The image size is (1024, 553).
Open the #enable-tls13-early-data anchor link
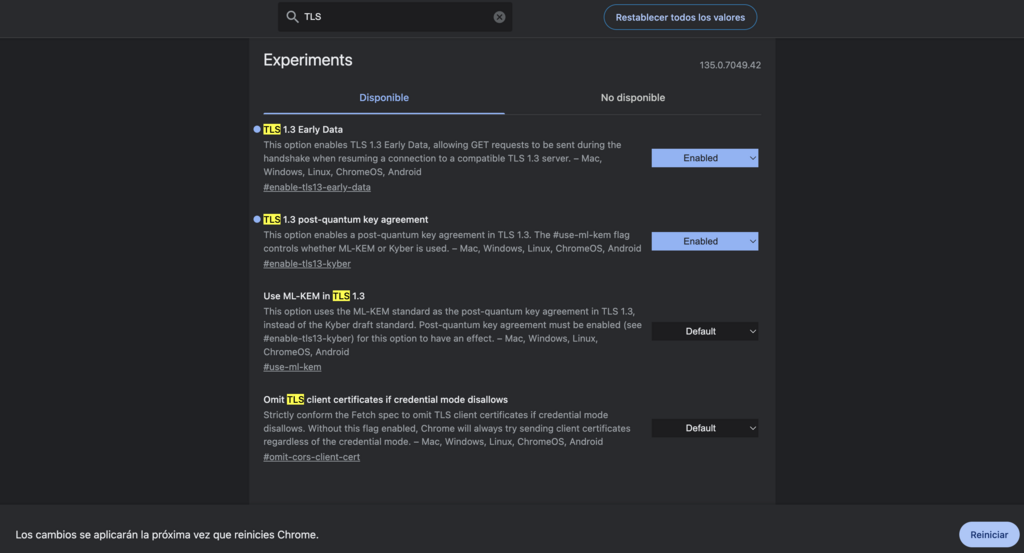(x=317, y=188)
